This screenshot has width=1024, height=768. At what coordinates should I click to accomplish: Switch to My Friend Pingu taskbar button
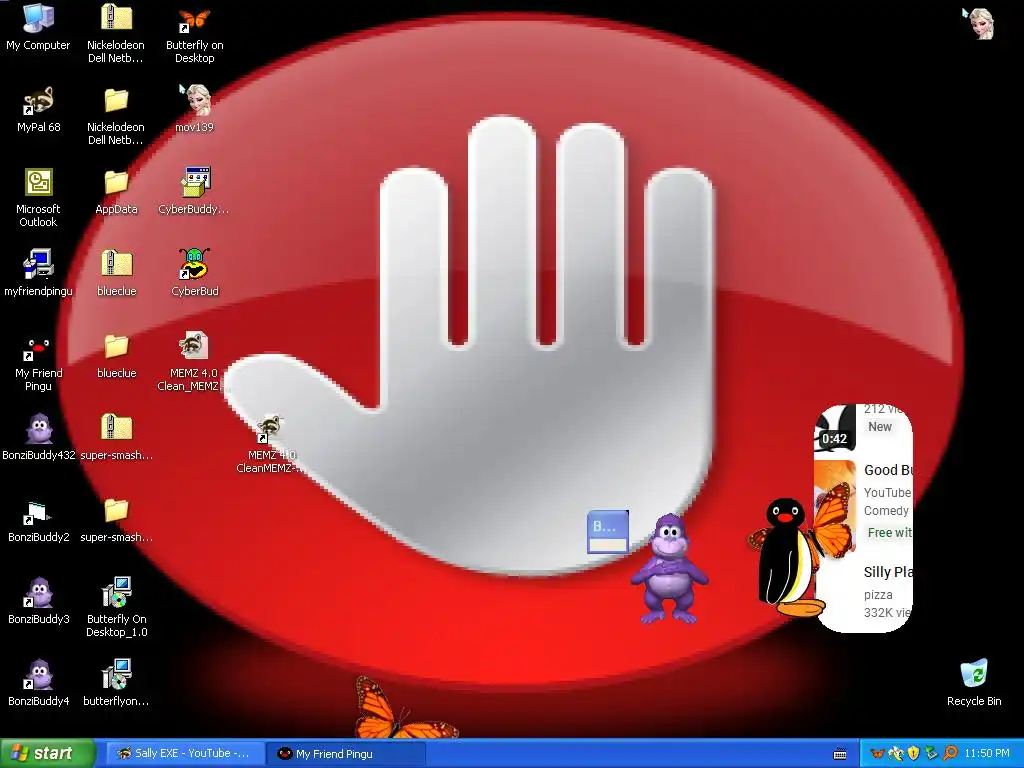(x=346, y=754)
